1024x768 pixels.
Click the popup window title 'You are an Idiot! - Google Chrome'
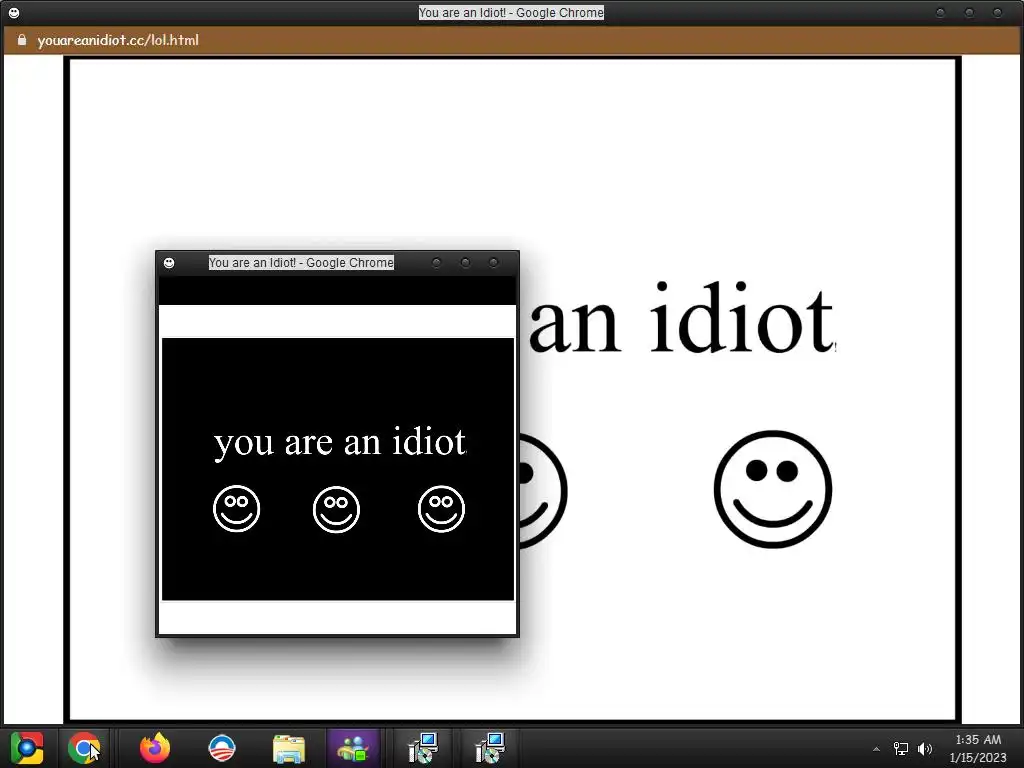point(301,263)
